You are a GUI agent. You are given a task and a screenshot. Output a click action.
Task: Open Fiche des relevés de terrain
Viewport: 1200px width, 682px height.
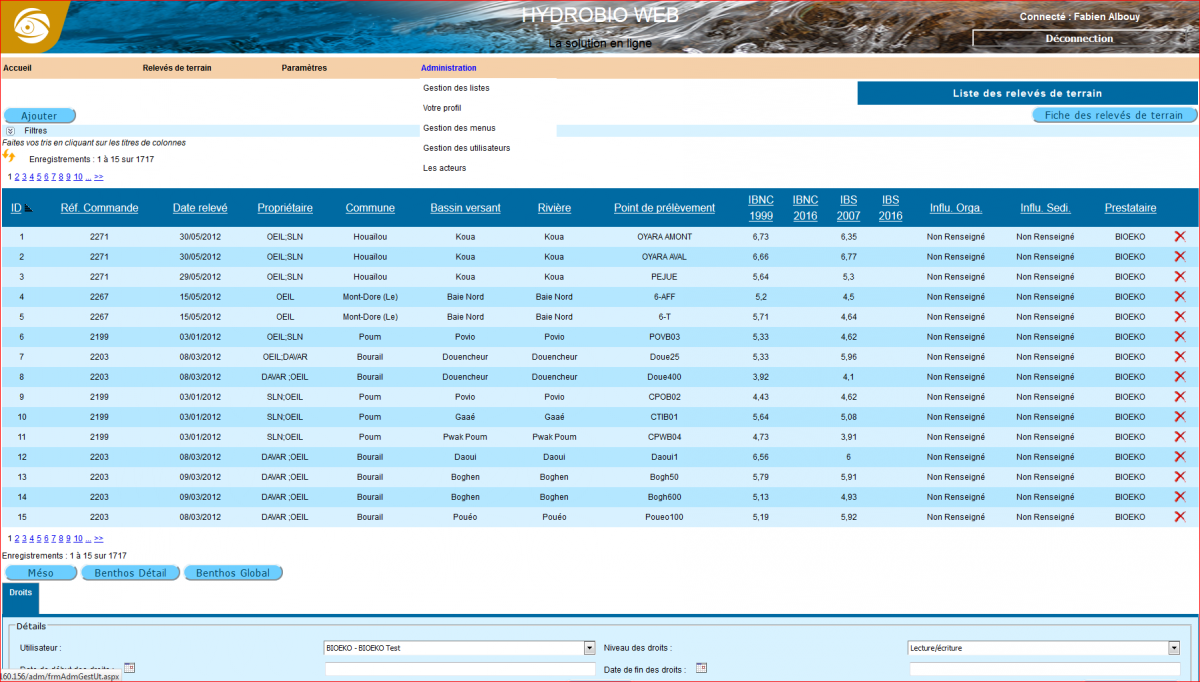(1113, 115)
